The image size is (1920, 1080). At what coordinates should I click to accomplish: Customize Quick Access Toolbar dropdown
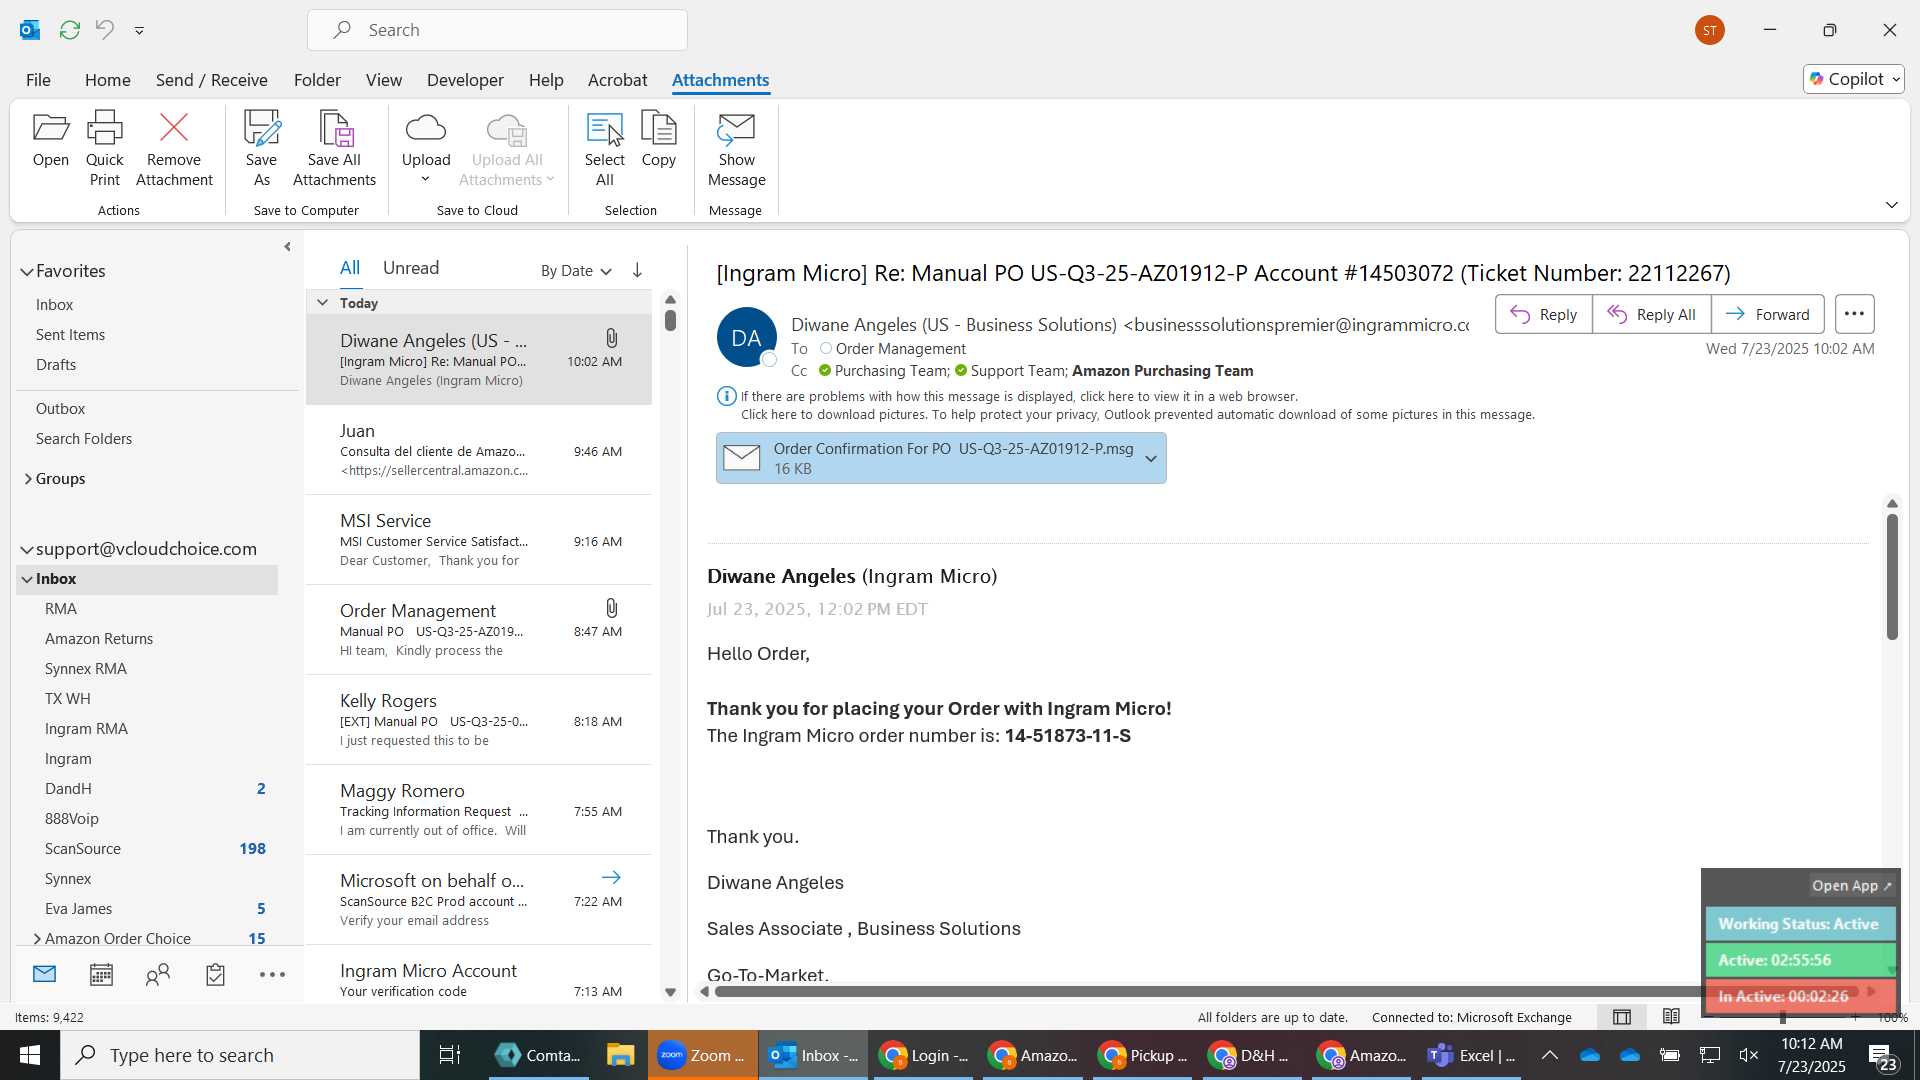pyautogui.click(x=139, y=30)
